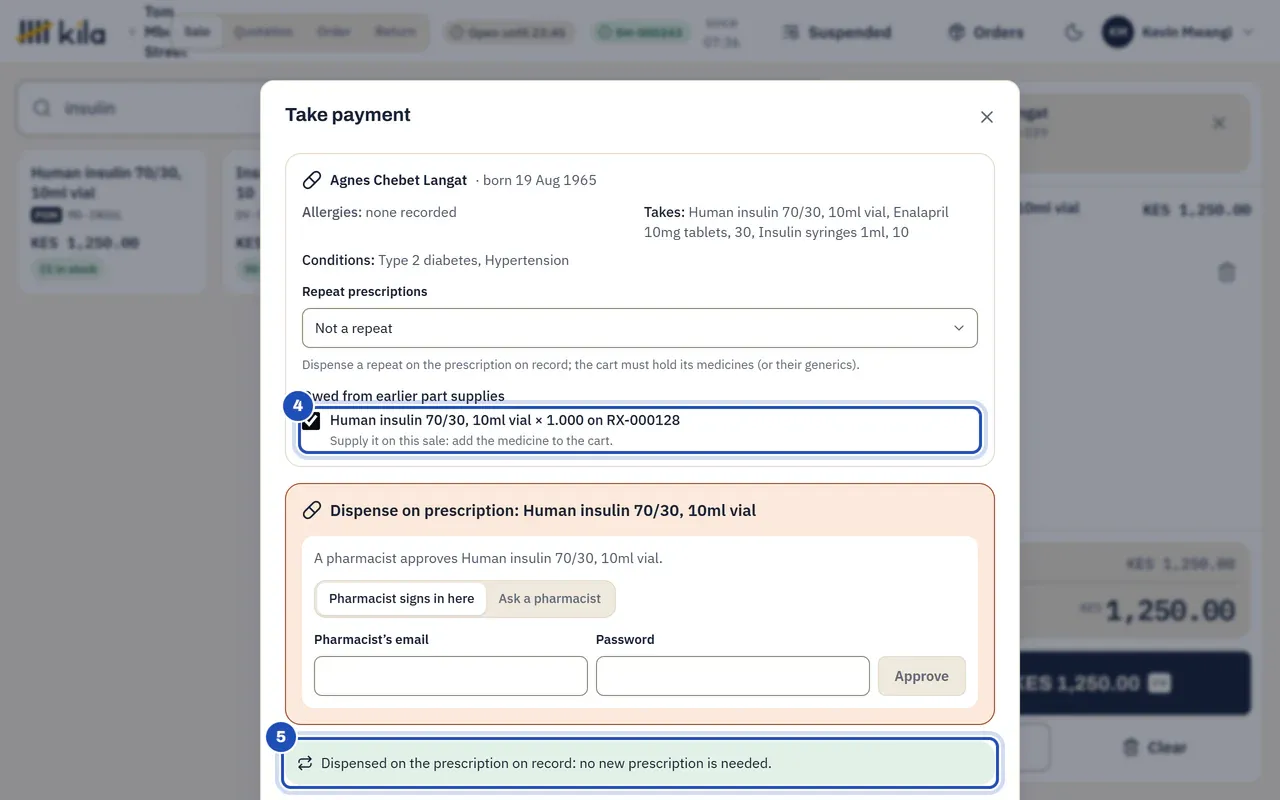Screen dimensions: 1280x800
Task: Dismiss the customer banner with its X
Action: tap(1219, 123)
